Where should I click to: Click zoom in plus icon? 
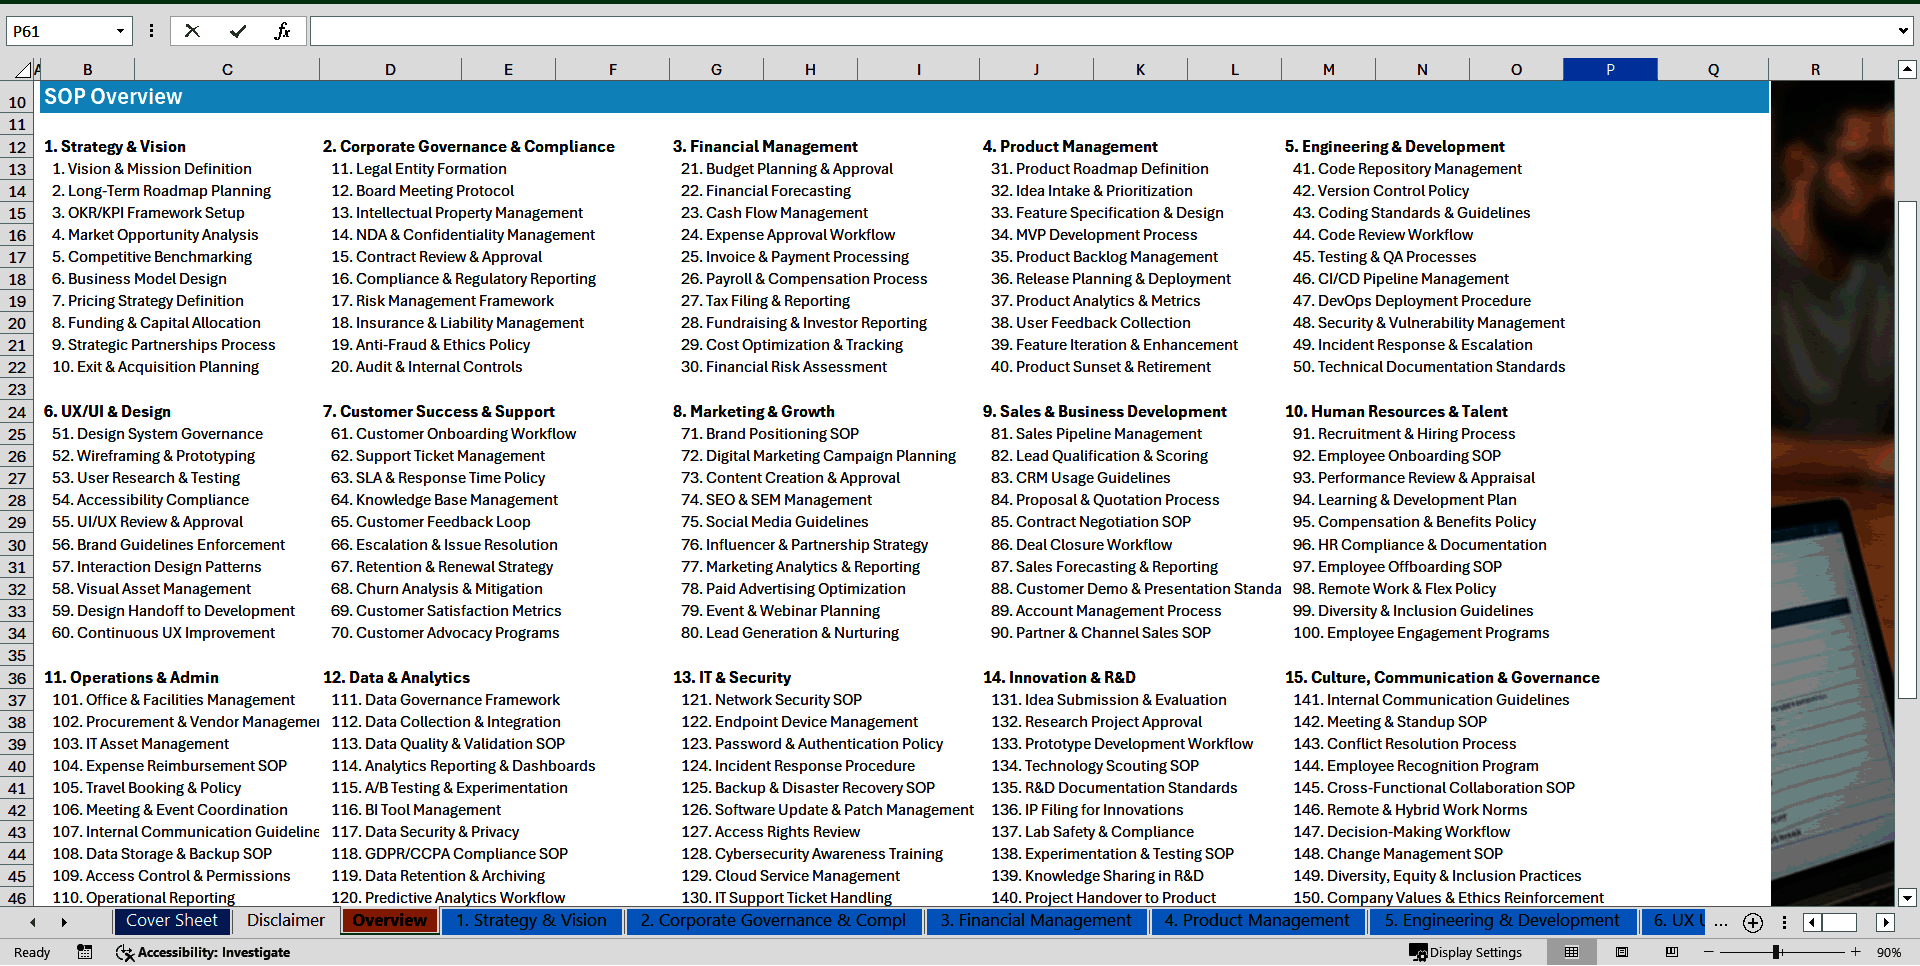[1855, 952]
